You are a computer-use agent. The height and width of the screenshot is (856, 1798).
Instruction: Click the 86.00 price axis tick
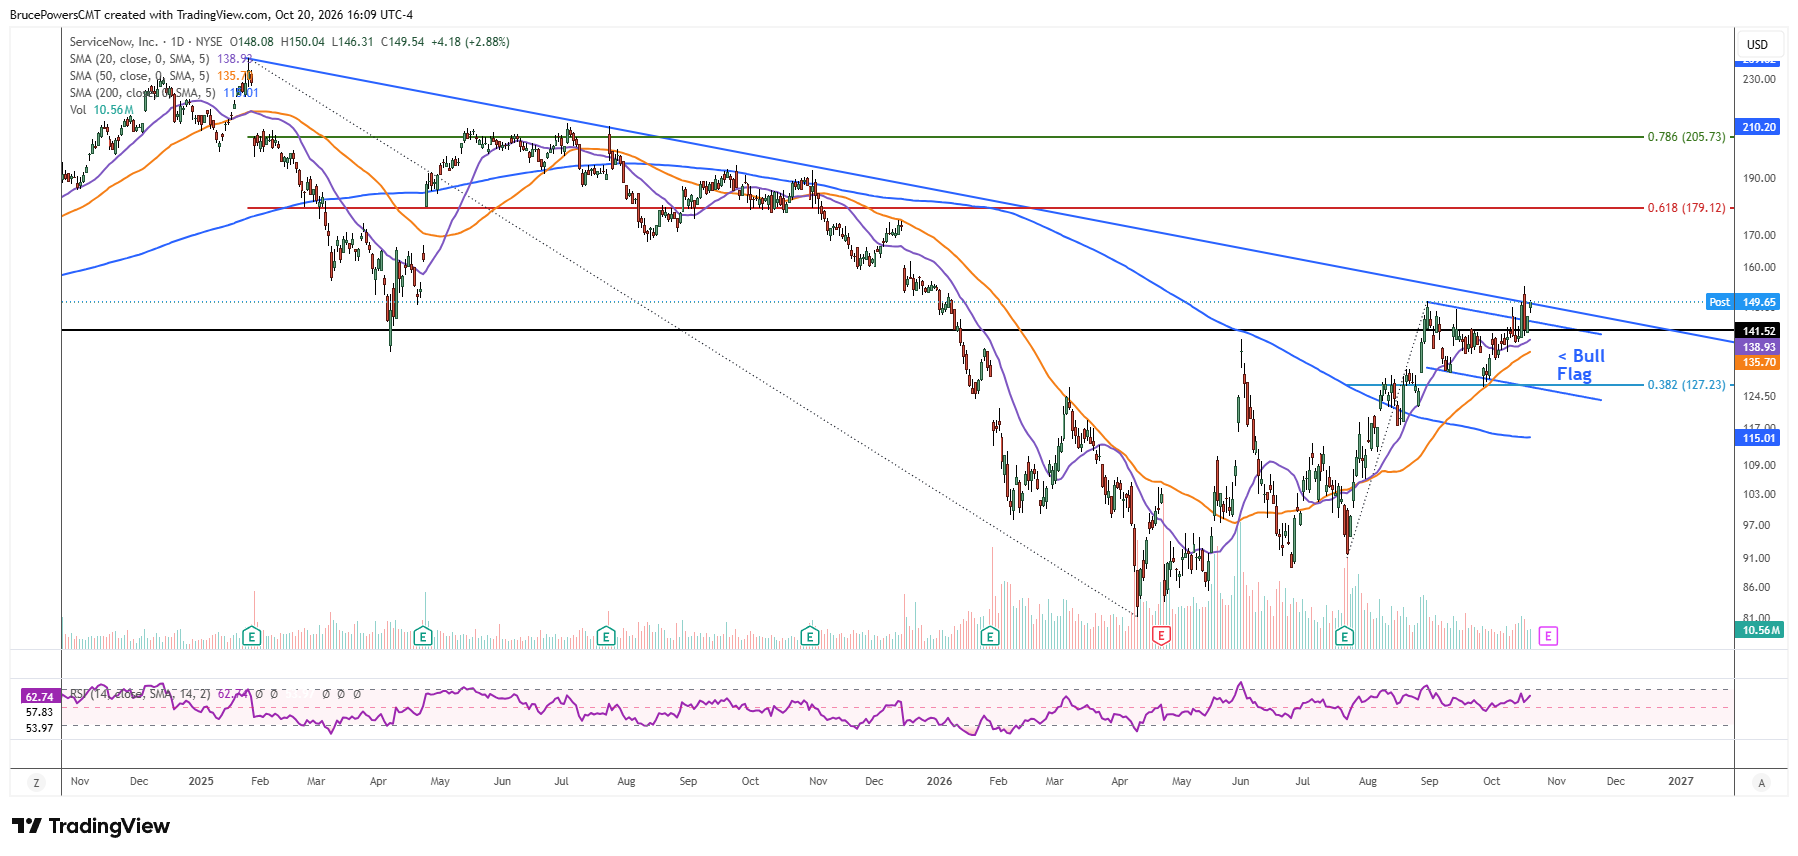click(1756, 587)
